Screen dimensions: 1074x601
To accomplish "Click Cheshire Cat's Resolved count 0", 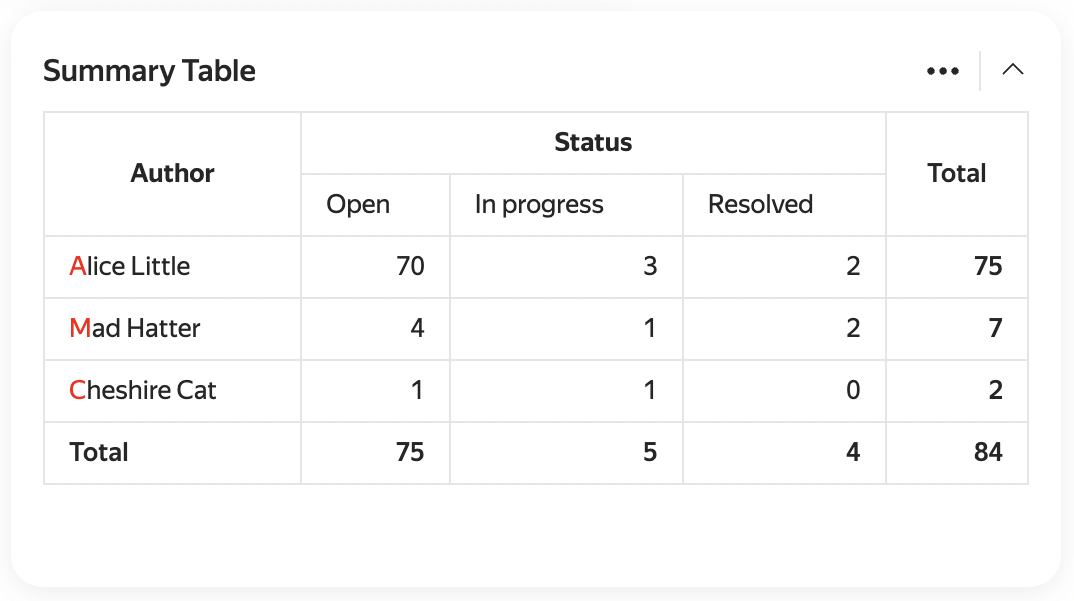I will coord(852,390).
